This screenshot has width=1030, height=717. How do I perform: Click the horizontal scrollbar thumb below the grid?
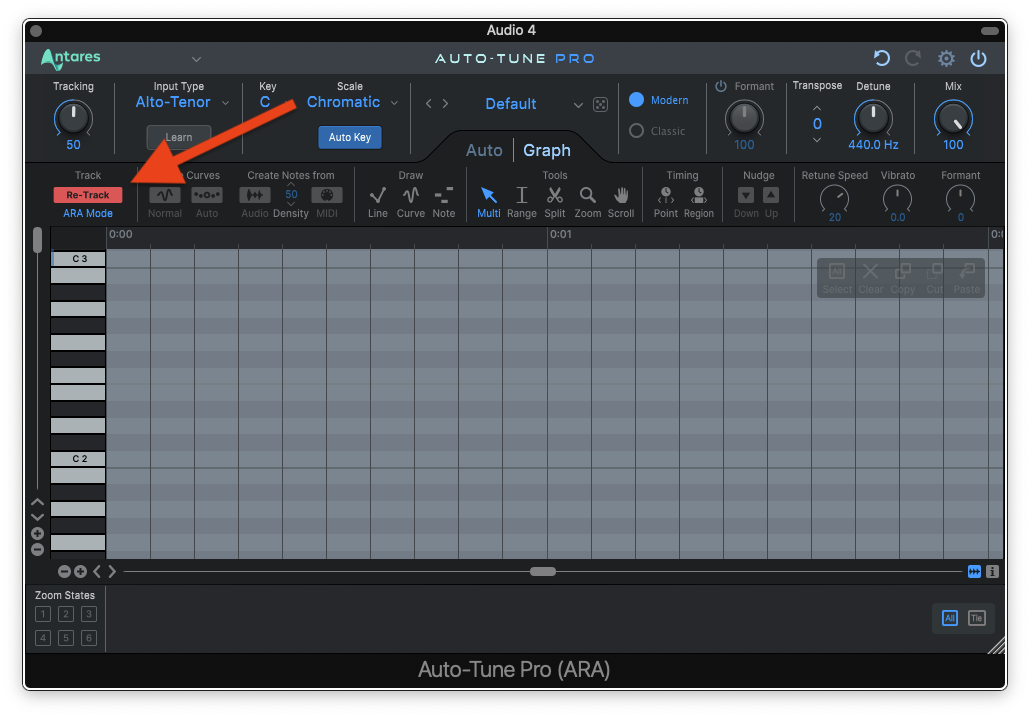(543, 571)
